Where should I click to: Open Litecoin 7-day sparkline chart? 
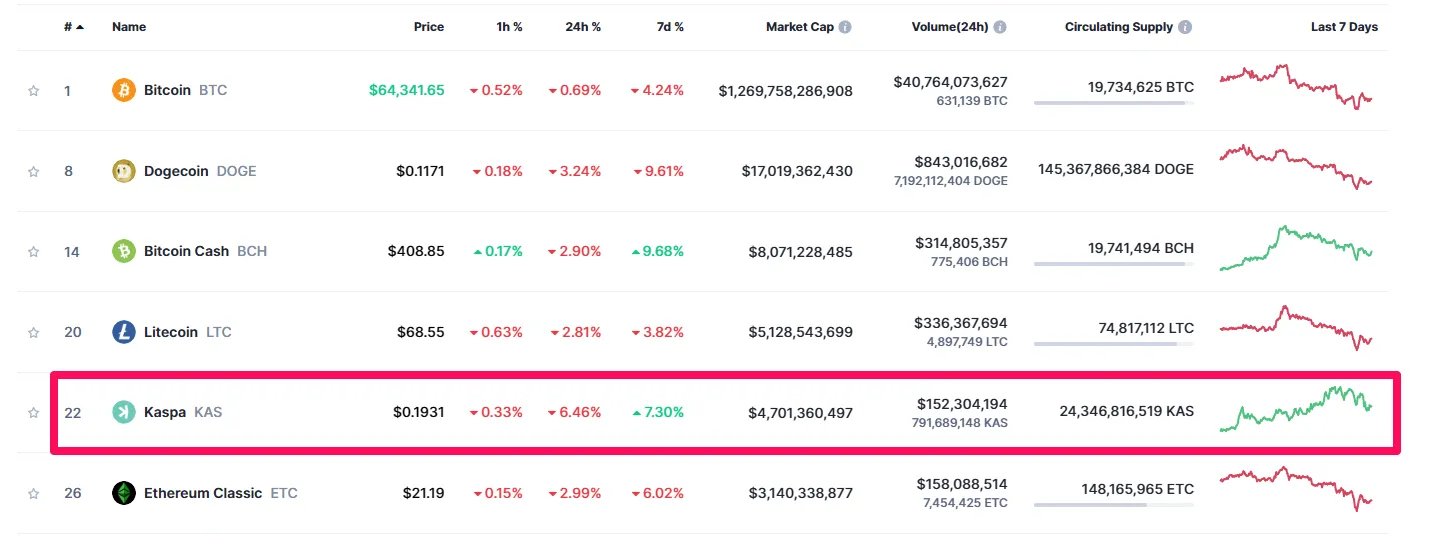1296,328
